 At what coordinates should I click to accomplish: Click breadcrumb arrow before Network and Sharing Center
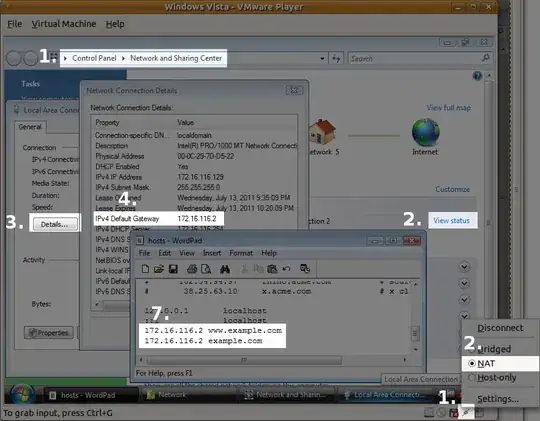point(123,58)
